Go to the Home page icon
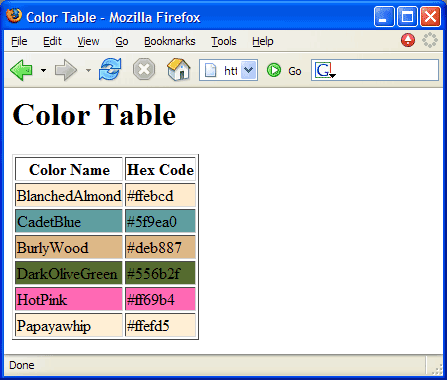The height and width of the screenshot is (380, 447). click(179, 69)
